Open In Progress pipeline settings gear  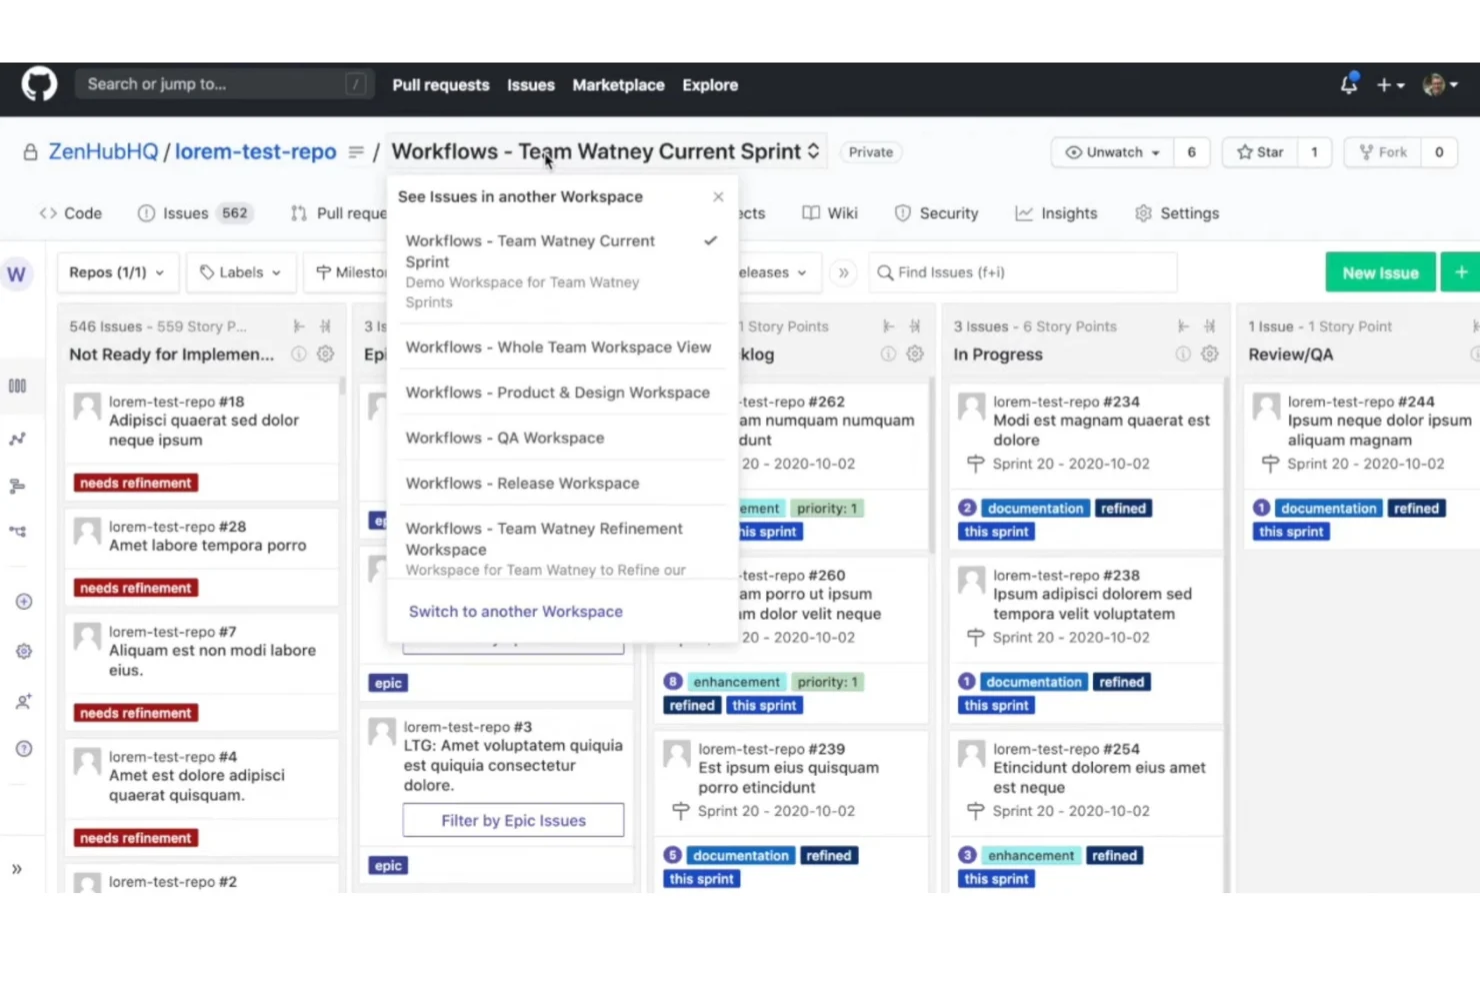pyautogui.click(x=1210, y=354)
